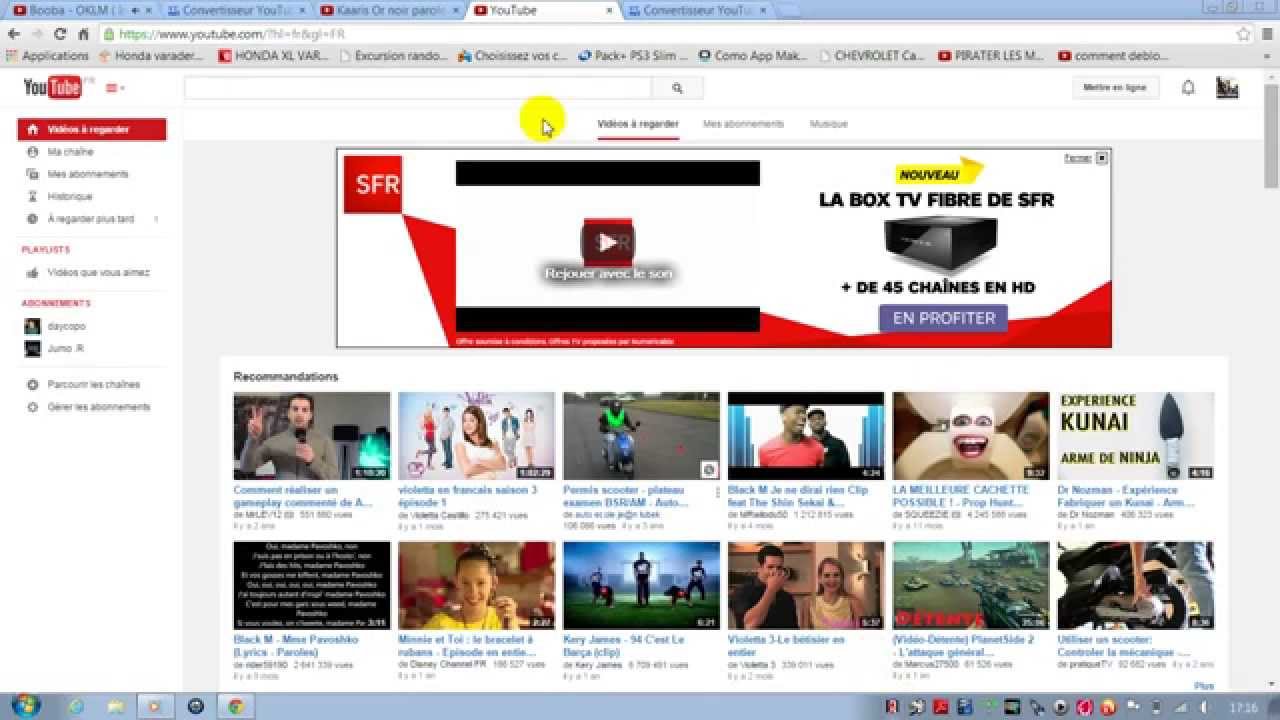Open '(Vidéo-Détente) PlanetSide 2' title link
This screenshot has height=720, width=1280.
click(963, 645)
